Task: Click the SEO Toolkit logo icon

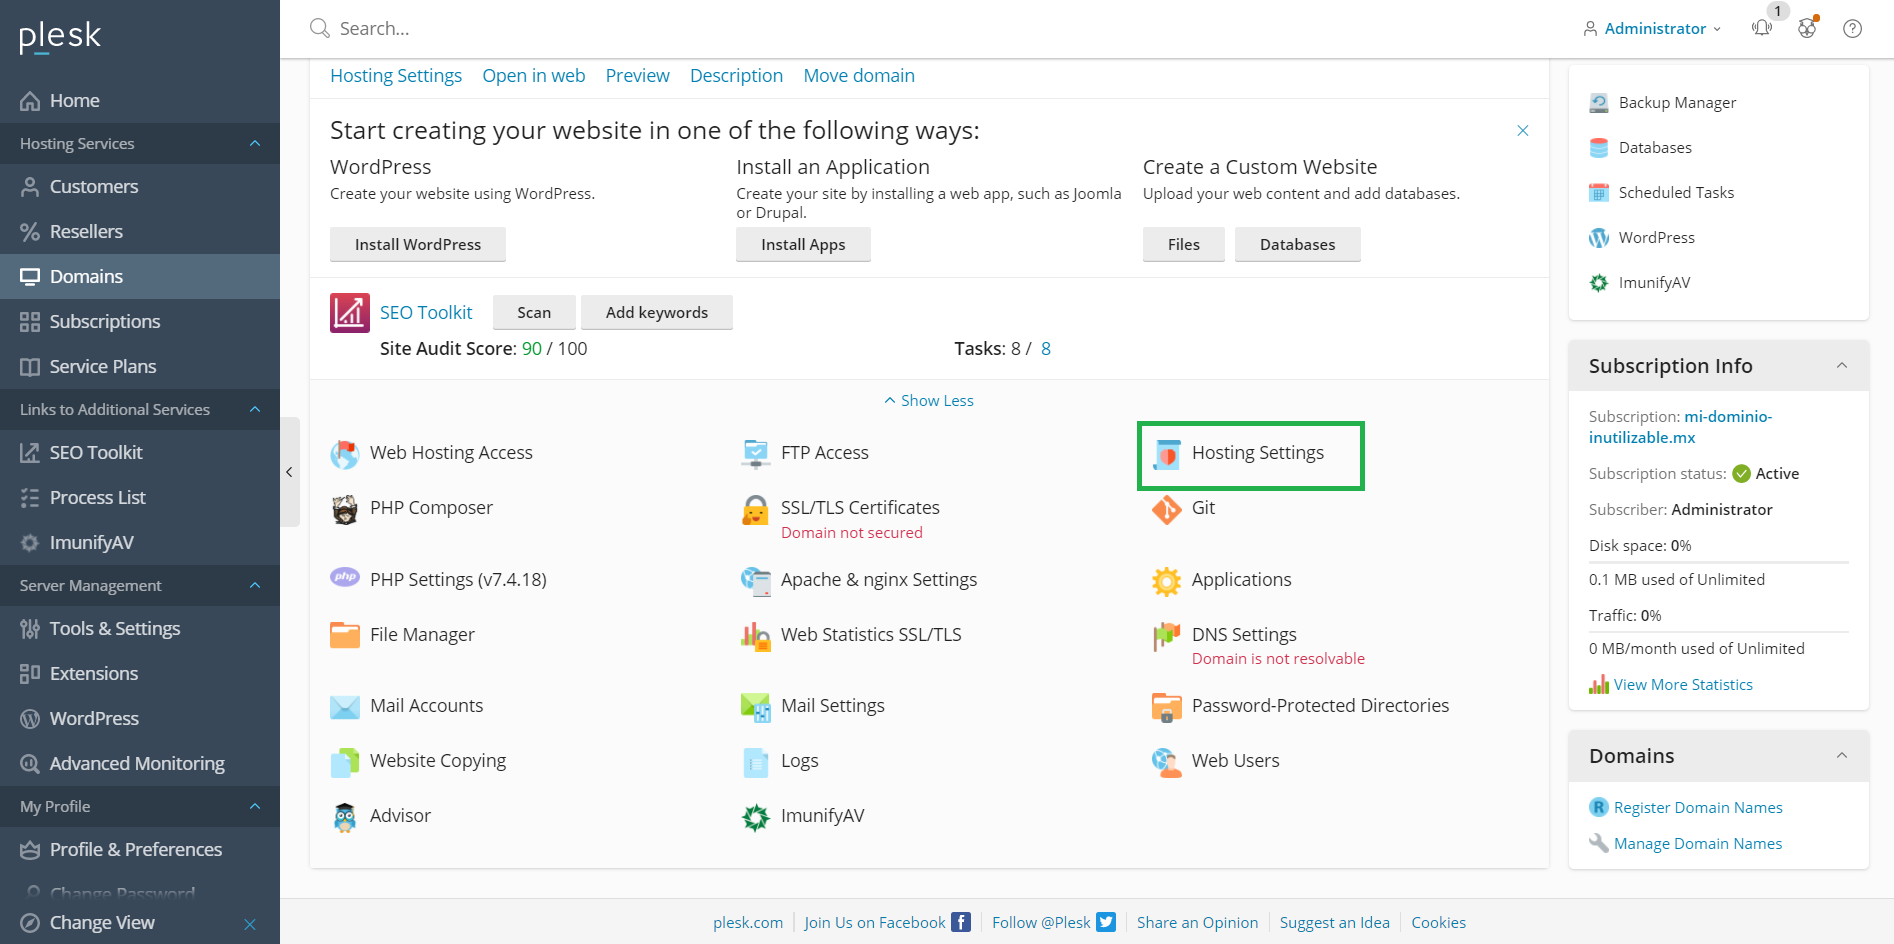Action: pyautogui.click(x=350, y=313)
